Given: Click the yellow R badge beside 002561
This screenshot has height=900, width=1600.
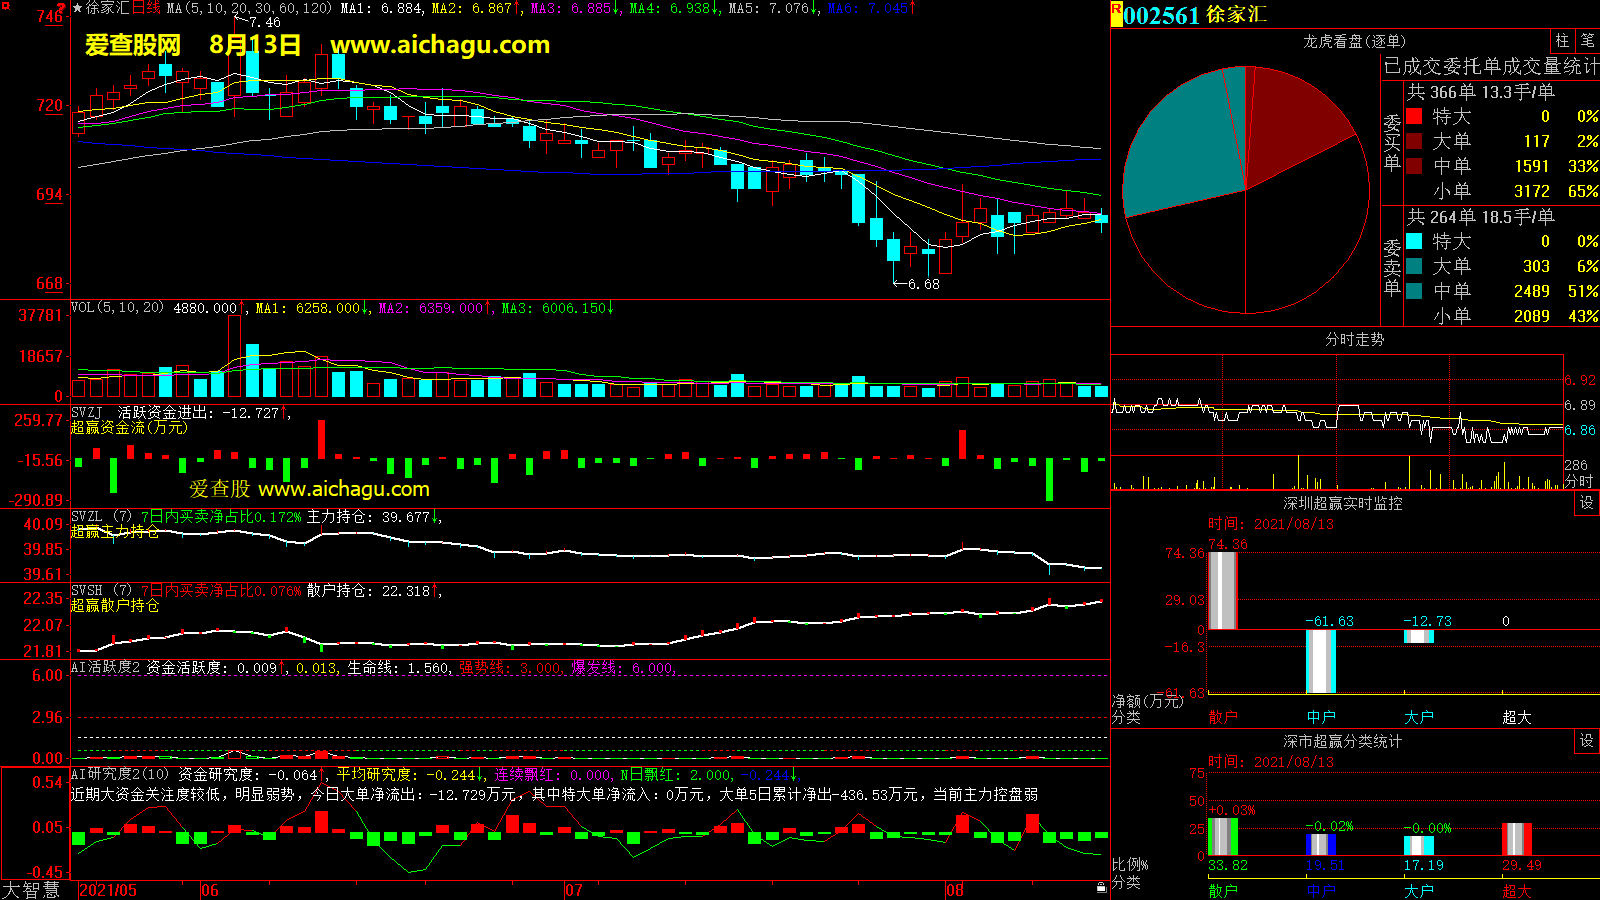Looking at the screenshot, I should [1116, 14].
